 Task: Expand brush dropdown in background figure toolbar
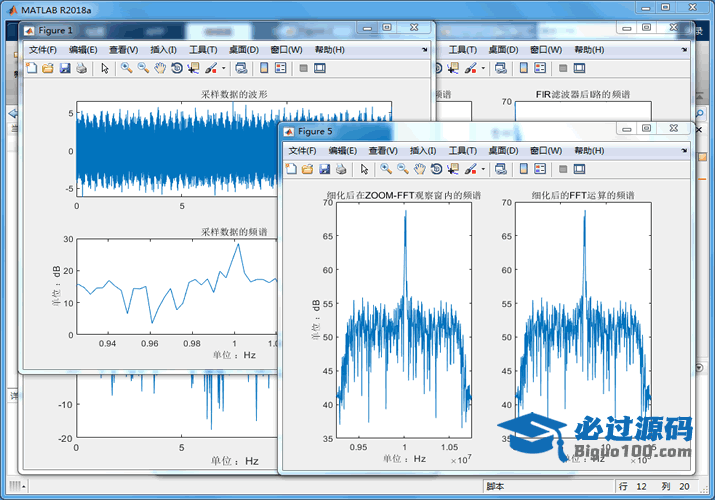[x=483, y=68]
